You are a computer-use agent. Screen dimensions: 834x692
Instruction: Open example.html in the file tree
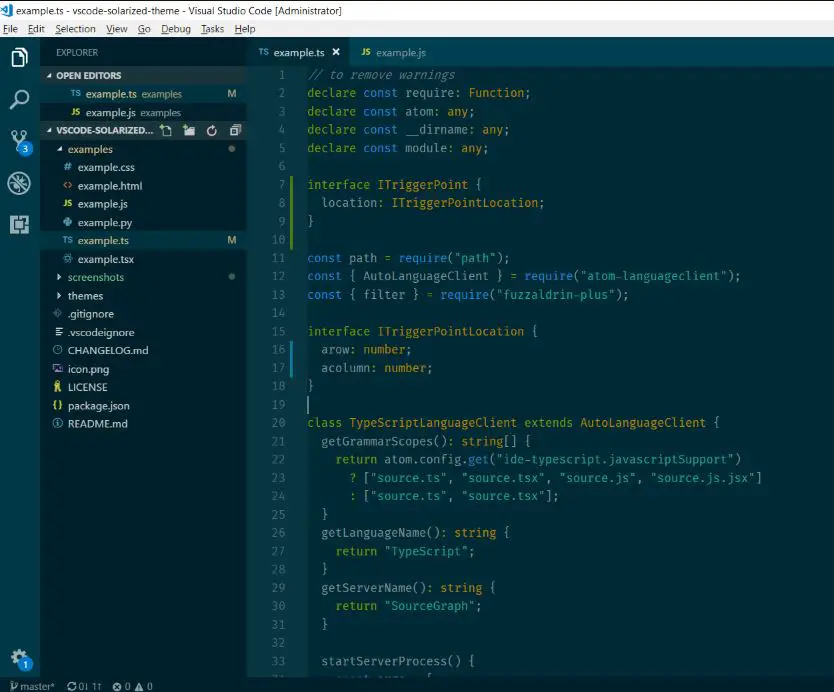click(x=143, y=186)
